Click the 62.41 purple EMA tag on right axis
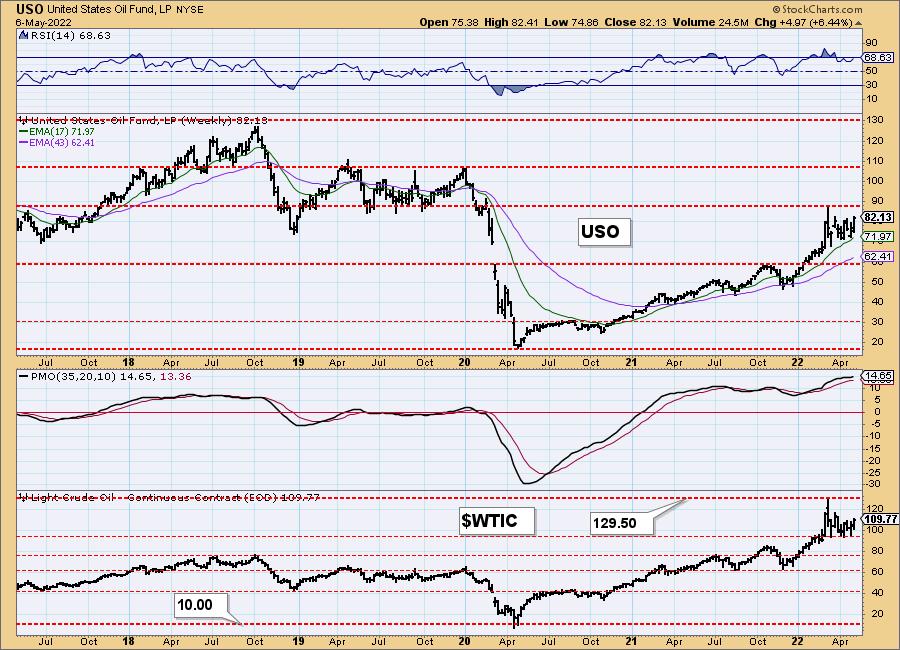900x650 pixels. point(878,256)
